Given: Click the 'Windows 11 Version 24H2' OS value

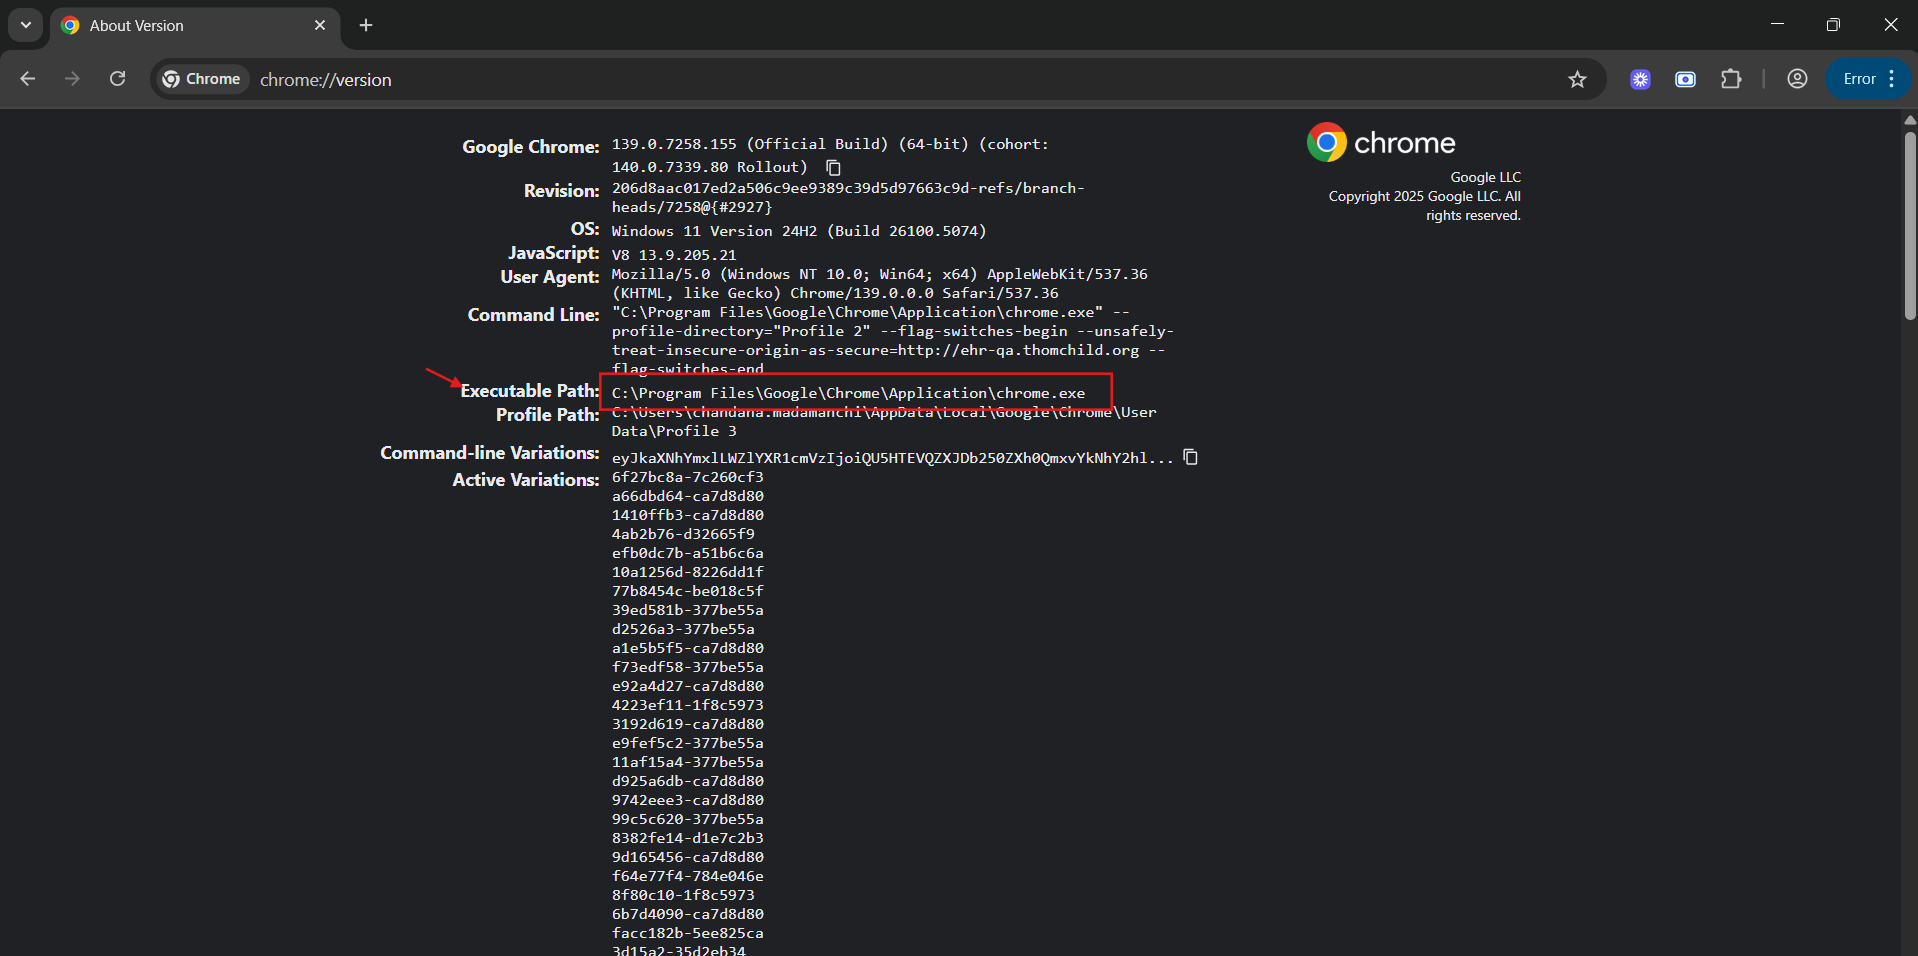Looking at the screenshot, I should pos(799,231).
